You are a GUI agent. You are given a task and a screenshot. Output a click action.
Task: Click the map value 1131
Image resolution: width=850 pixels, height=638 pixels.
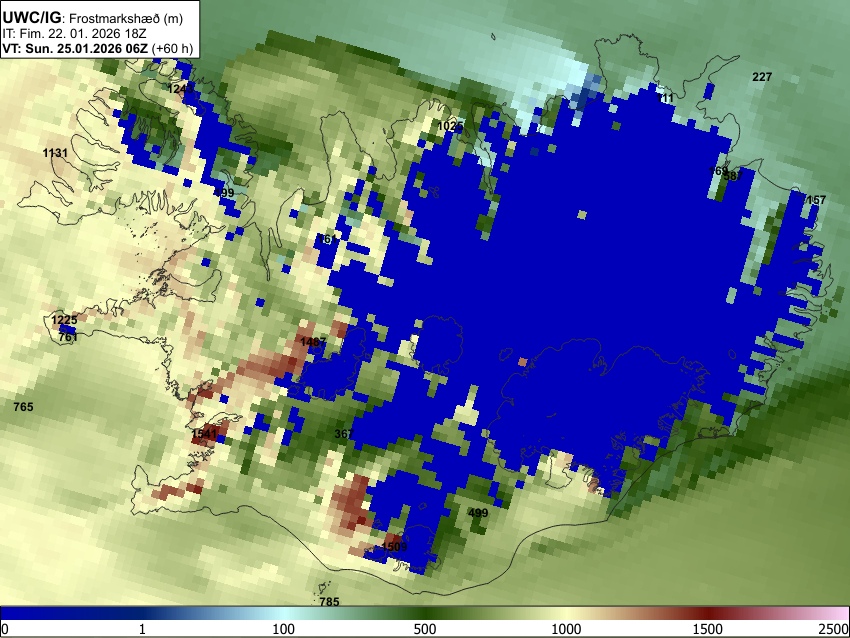click(55, 153)
